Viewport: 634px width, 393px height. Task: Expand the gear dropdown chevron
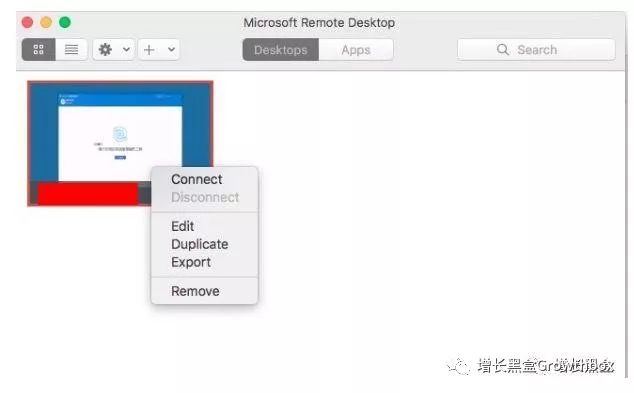tap(126, 50)
